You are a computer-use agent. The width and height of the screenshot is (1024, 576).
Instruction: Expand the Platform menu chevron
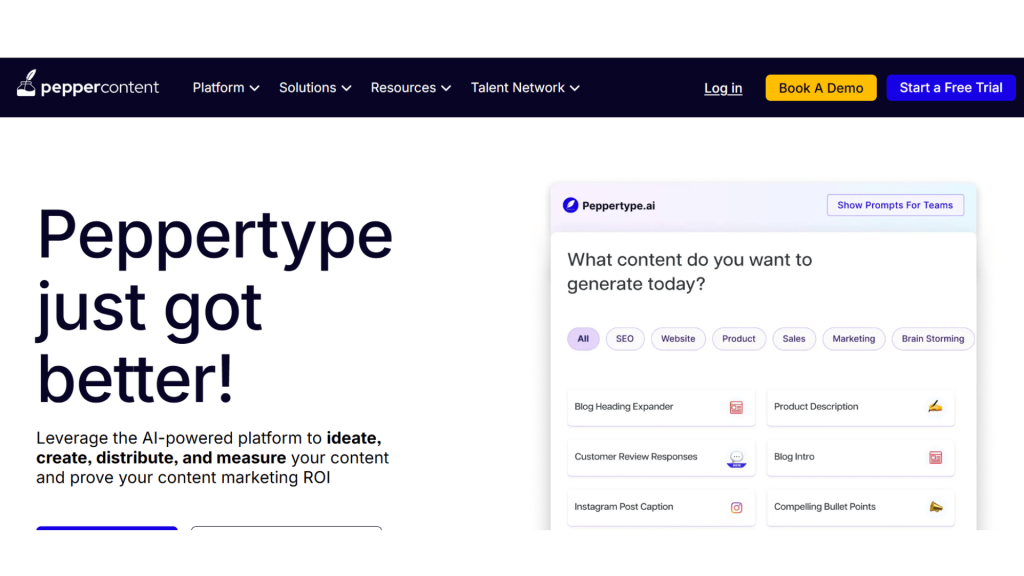click(255, 88)
